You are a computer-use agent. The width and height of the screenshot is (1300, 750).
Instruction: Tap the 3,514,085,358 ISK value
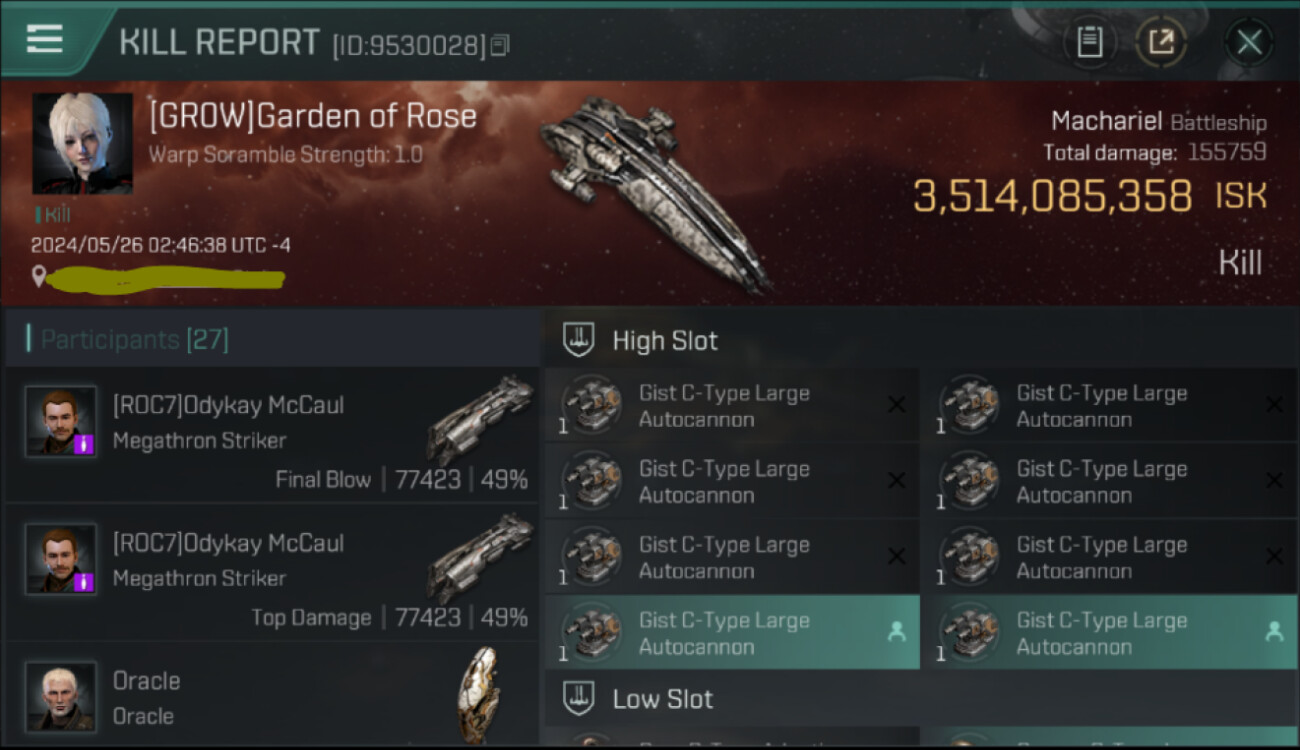pyautogui.click(x=1089, y=196)
